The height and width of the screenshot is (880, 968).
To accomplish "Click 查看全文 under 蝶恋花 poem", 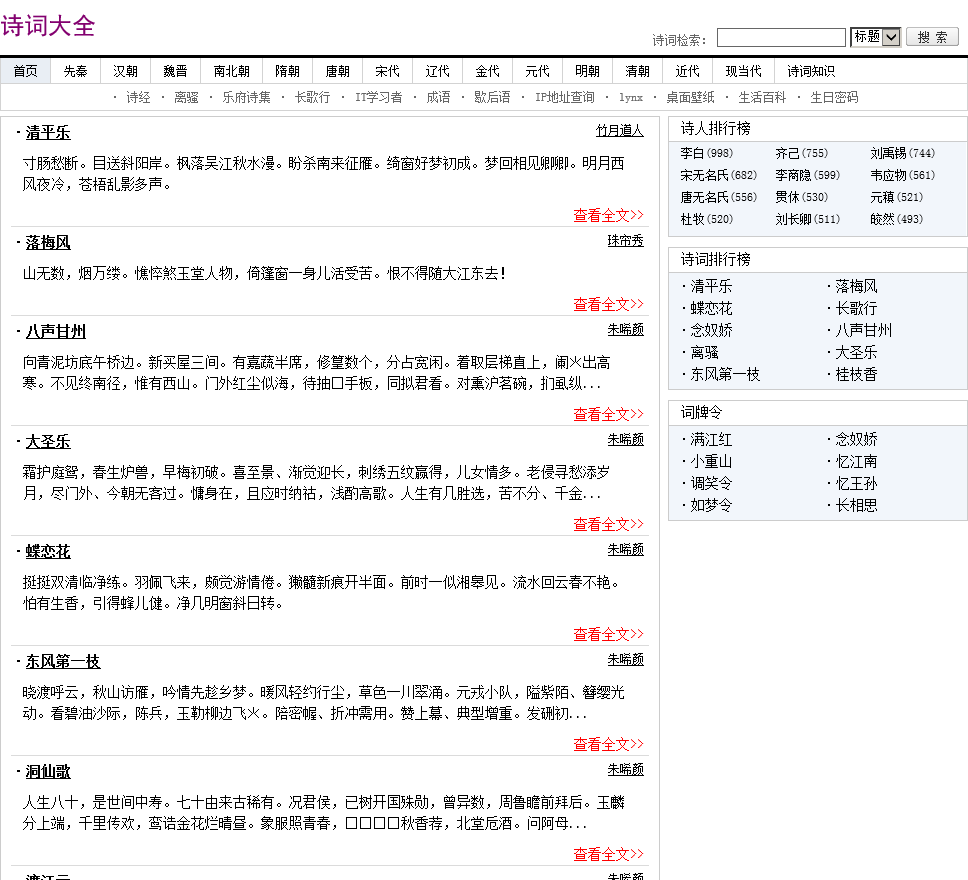I will tap(608, 634).
